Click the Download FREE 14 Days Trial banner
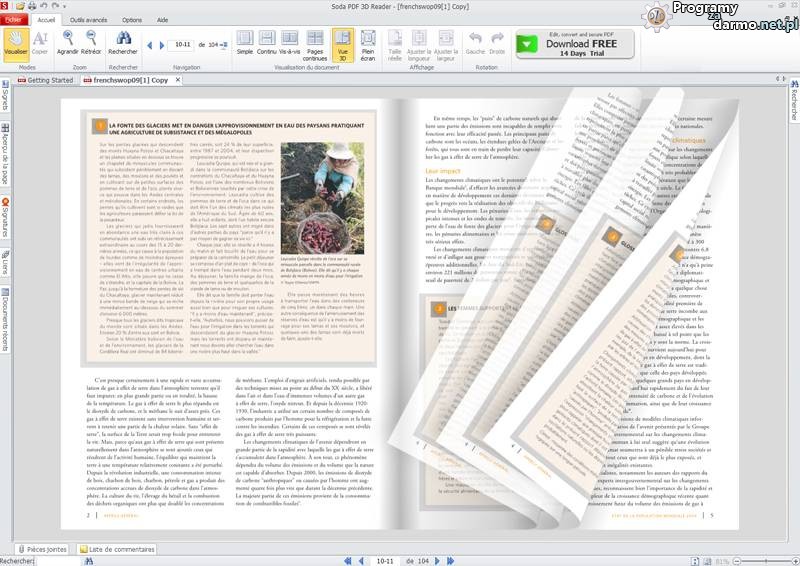The width and height of the screenshot is (800, 566). pos(574,44)
